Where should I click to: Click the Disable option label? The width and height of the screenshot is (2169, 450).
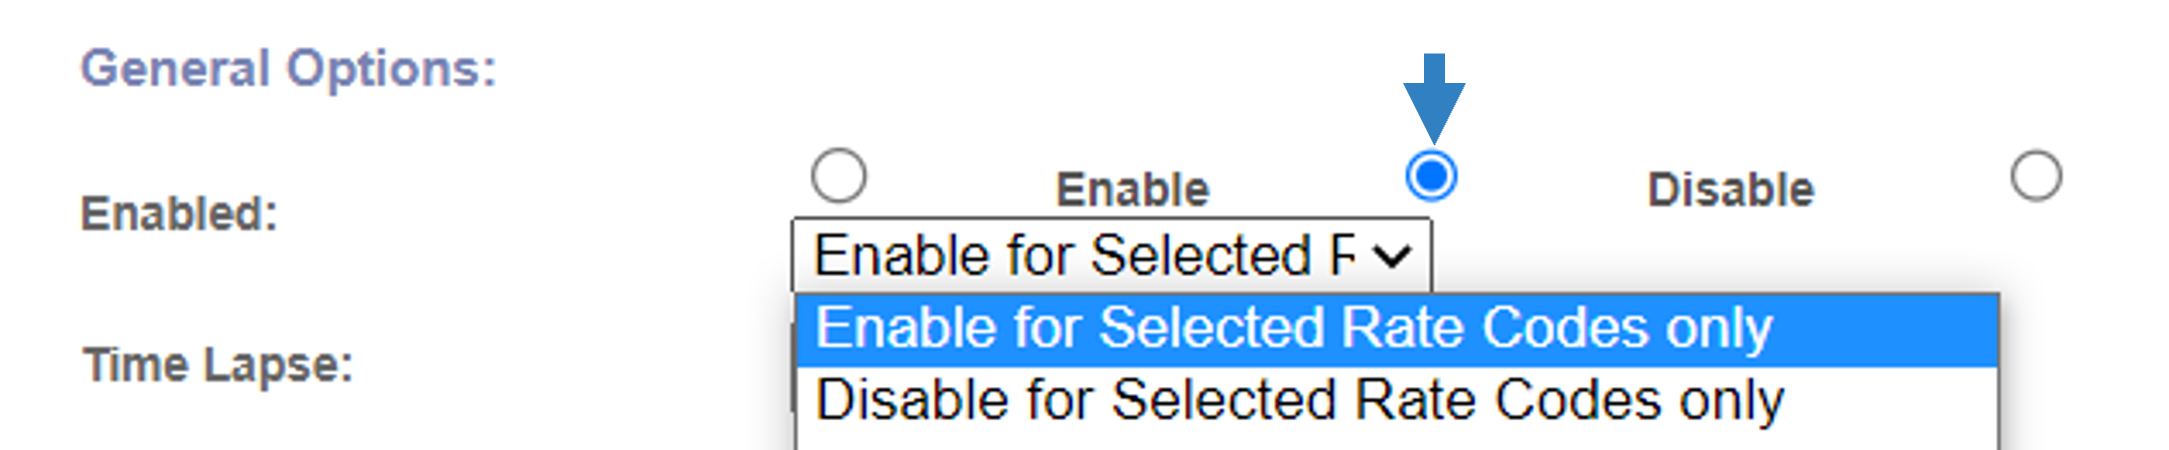tap(1731, 190)
